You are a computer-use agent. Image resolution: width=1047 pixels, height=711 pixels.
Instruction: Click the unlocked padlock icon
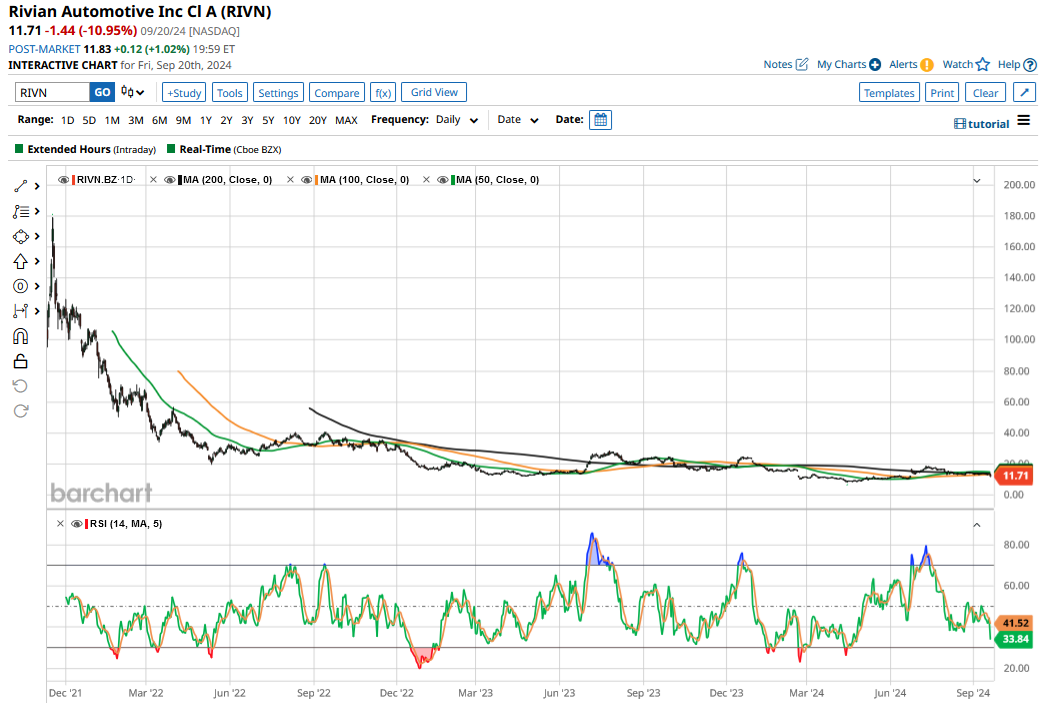21,361
